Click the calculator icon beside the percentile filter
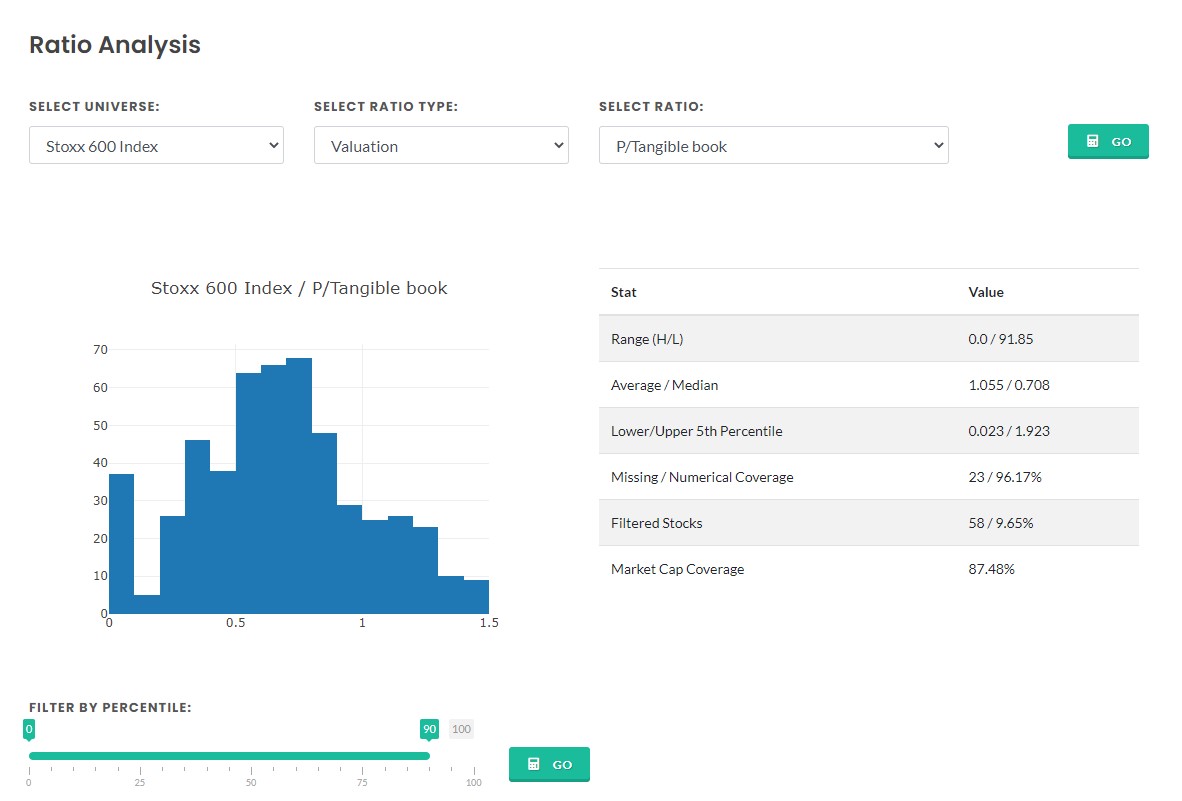Screen dimensions: 1182x801 tap(535, 764)
